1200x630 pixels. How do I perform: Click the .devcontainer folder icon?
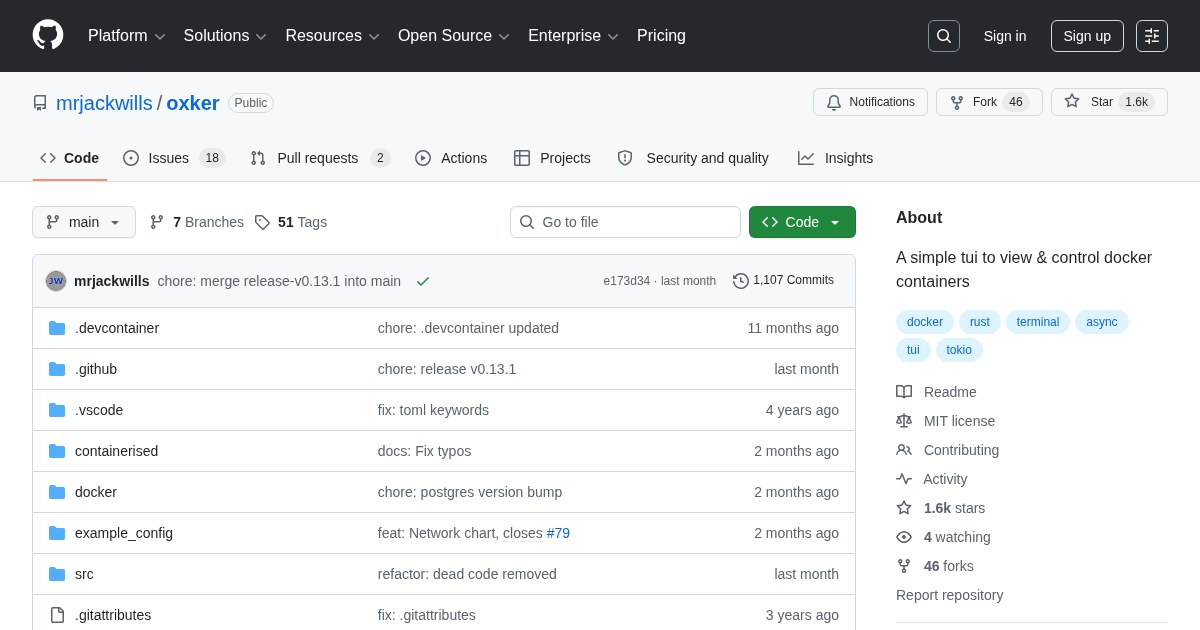(x=57, y=328)
